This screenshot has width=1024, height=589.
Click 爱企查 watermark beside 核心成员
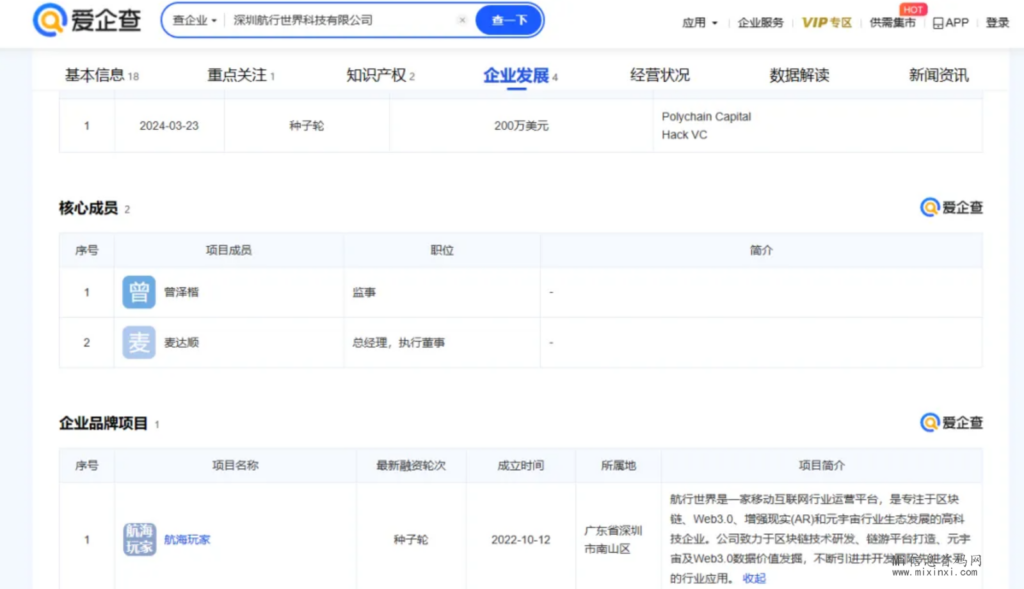coord(951,208)
